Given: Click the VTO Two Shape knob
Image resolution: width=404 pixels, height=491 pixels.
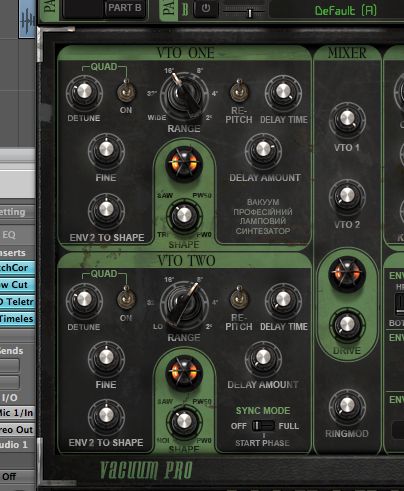Looking at the screenshot, I should click(184, 422).
